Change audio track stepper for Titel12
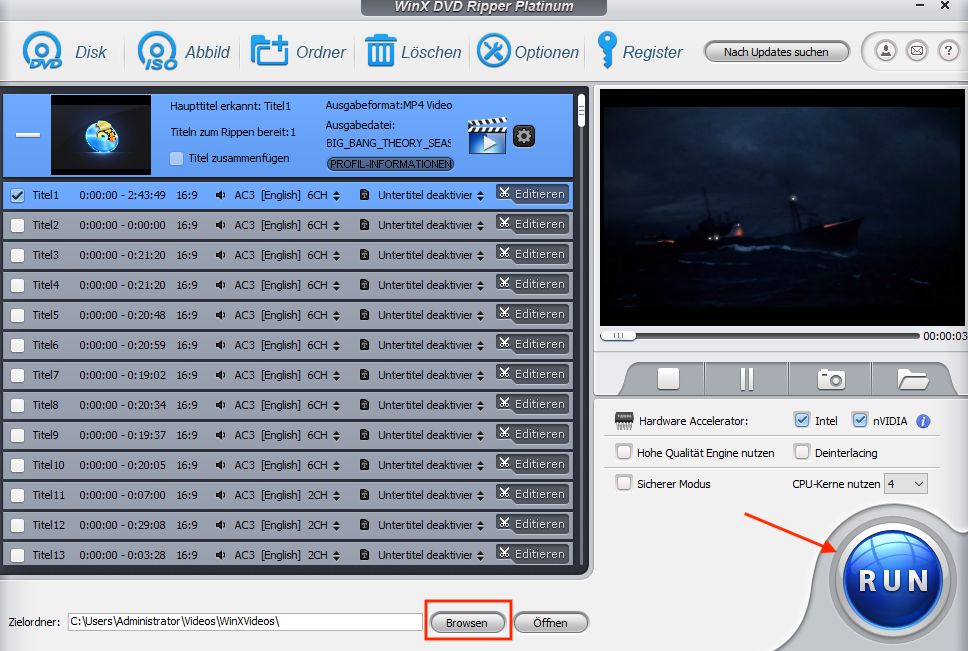Screen dimensions: 968x651 (336, 526)
